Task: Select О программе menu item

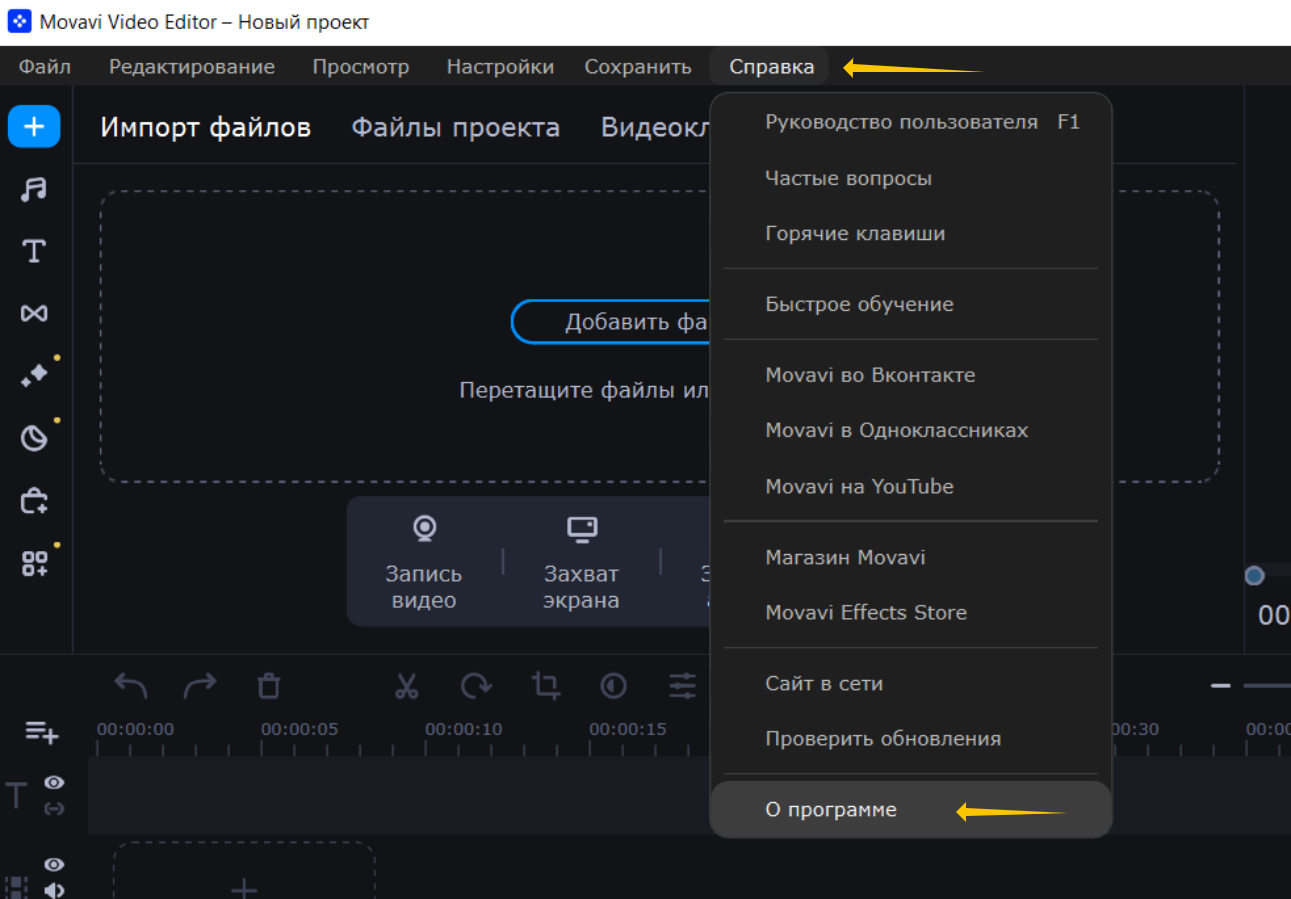Action: [x=911, y=809]
